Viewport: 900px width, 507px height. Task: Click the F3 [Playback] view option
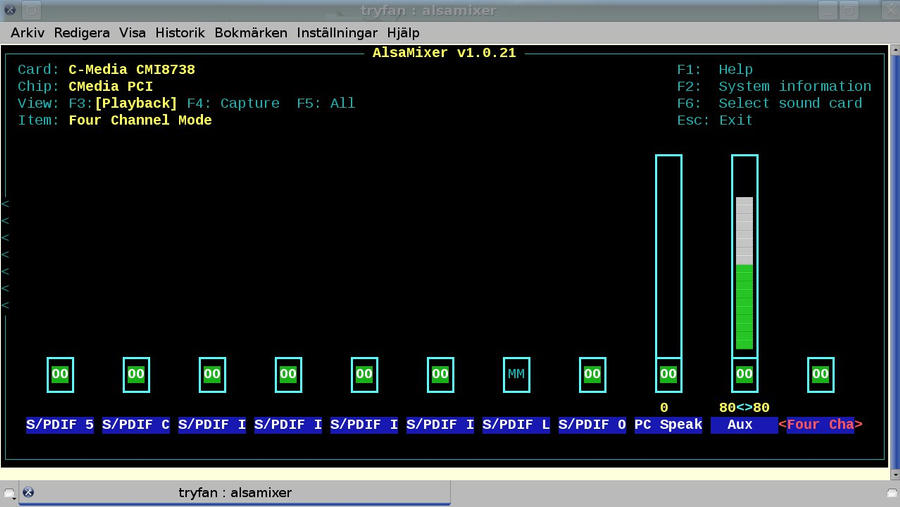[123, 103]
